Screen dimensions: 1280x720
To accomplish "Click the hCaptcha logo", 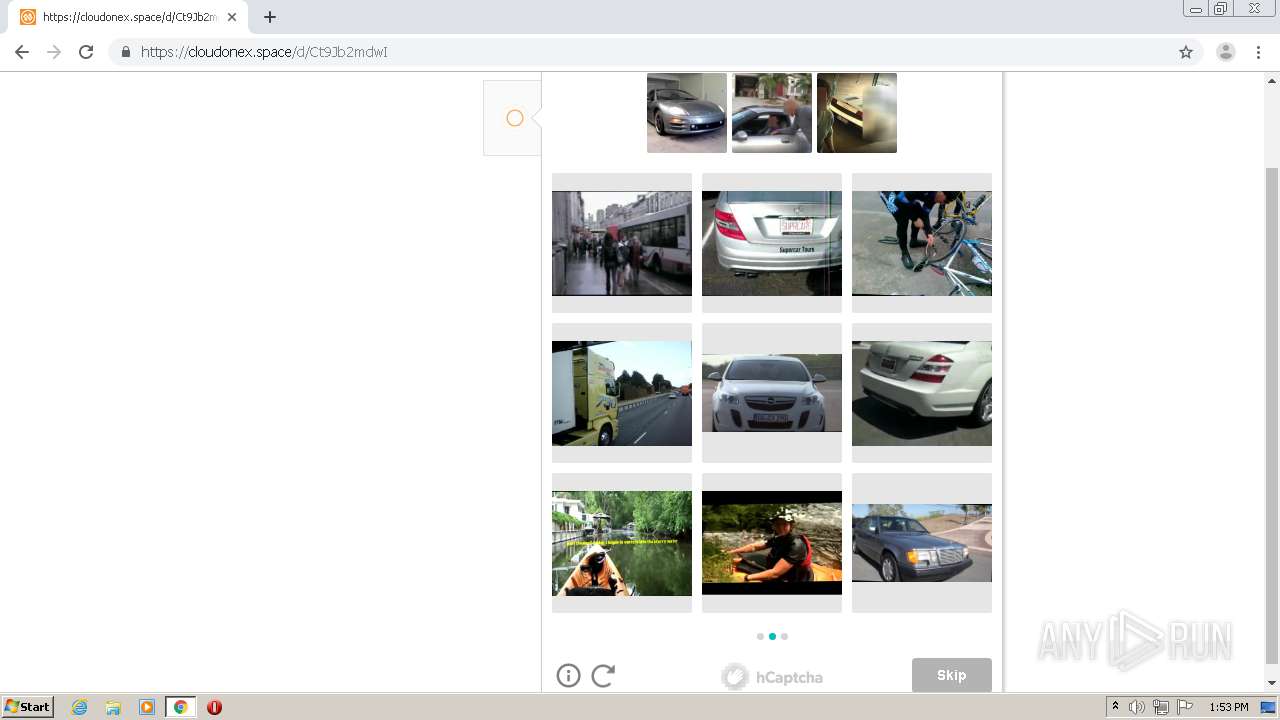I will point(772,677).
